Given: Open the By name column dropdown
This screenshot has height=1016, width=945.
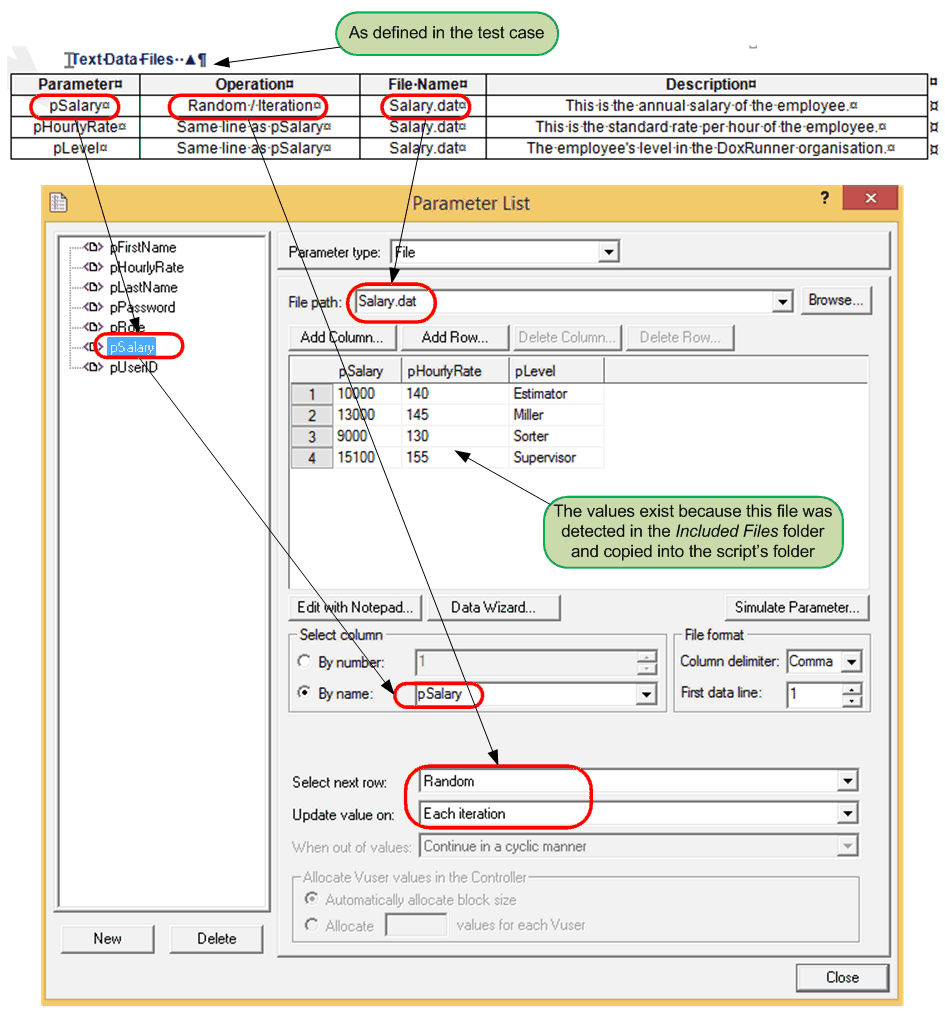Looking at the screenshot, I should [646, 695].
